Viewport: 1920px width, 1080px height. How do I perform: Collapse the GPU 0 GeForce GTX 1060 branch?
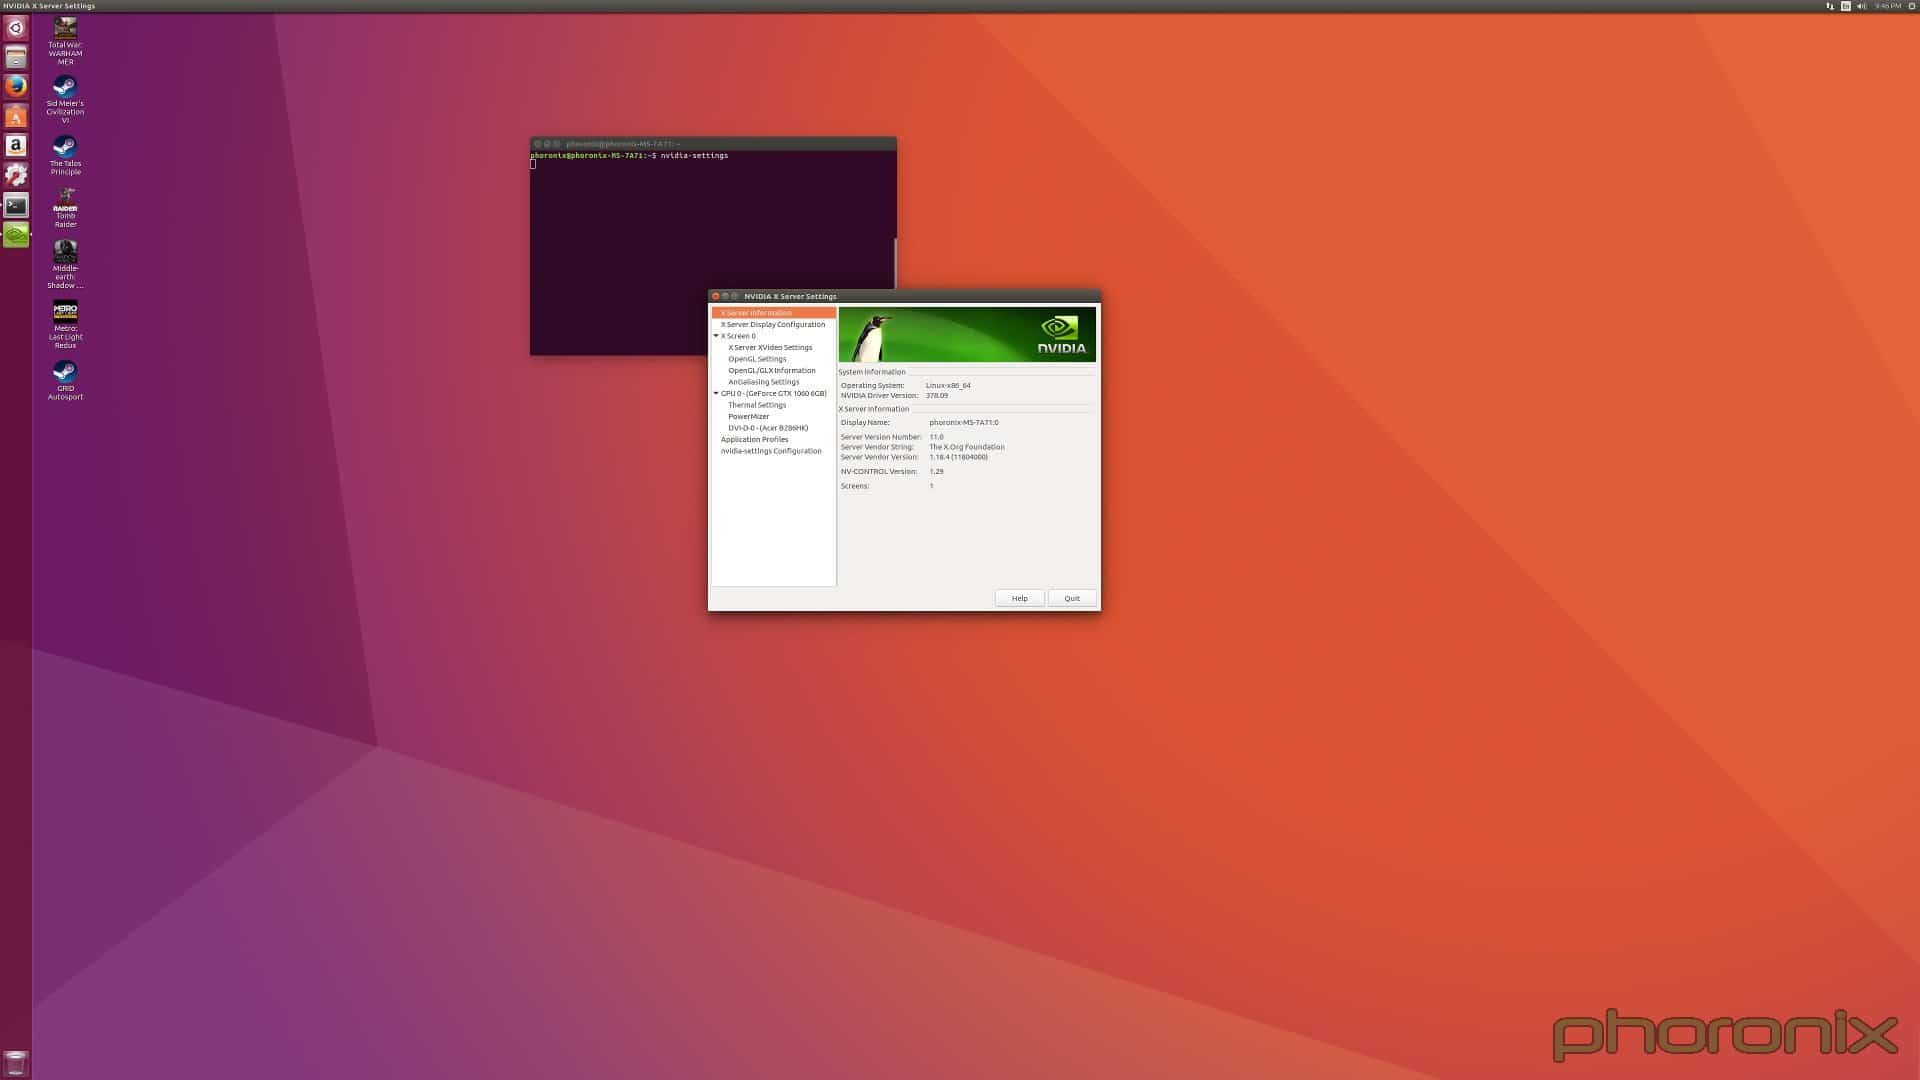(715, 393)
